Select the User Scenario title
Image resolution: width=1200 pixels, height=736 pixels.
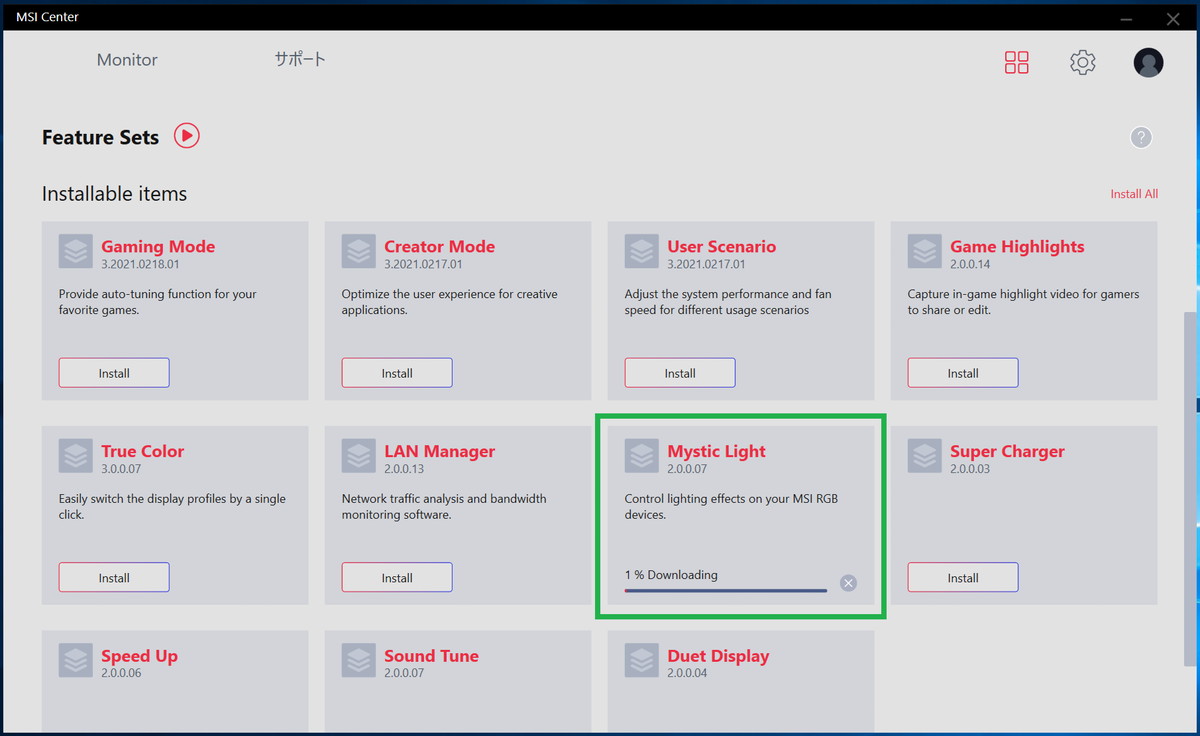[721, 246]
